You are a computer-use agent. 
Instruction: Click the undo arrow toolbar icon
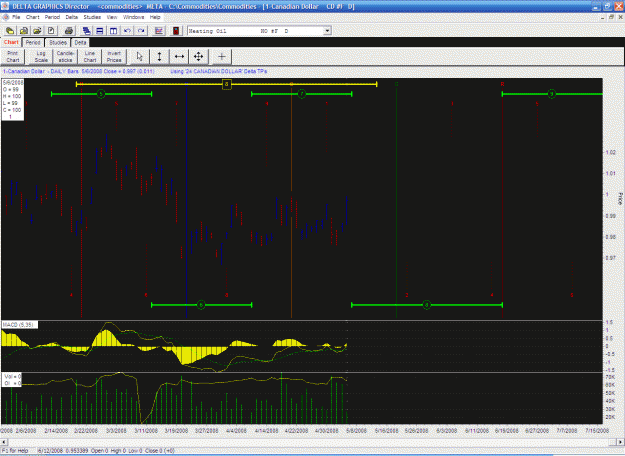point(127,31)
